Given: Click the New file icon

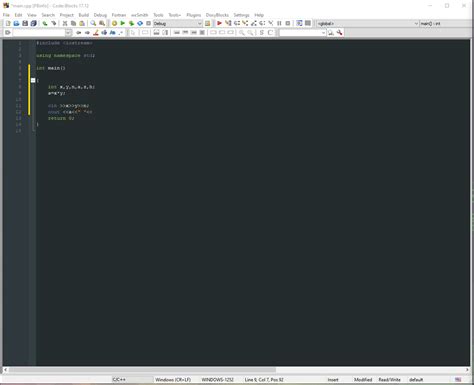Looking at the screenshot, I should [x=8, y=23].
